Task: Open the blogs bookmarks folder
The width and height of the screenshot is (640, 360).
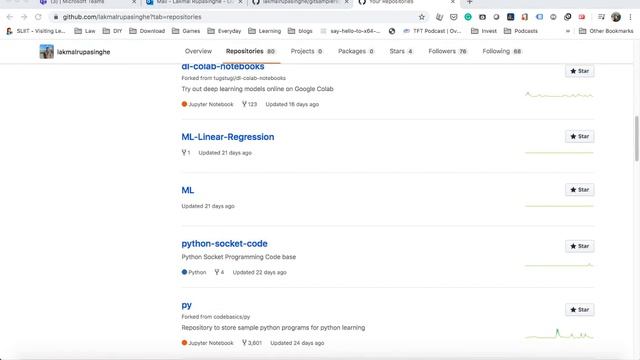Action: 300,31
